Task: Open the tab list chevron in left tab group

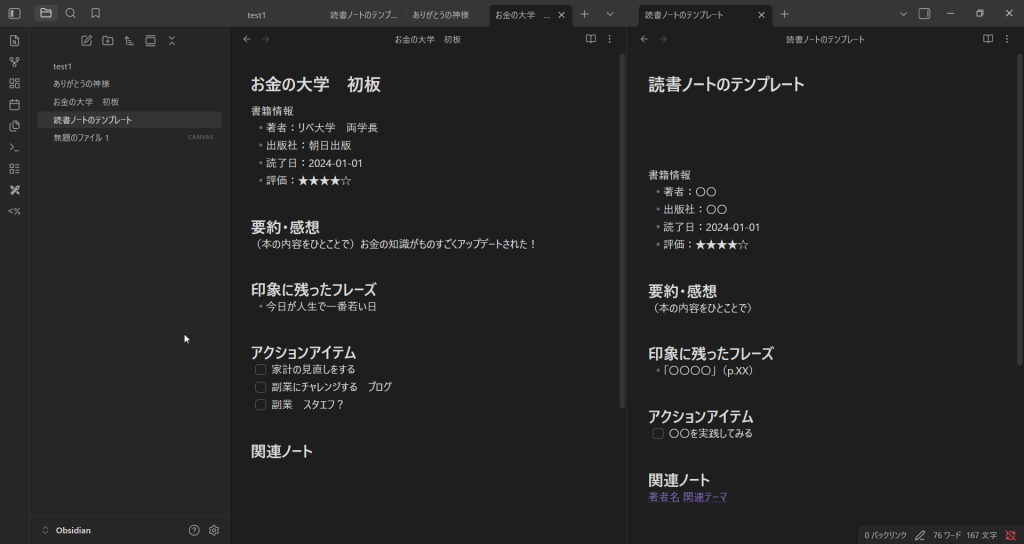Action: point(610,14)
